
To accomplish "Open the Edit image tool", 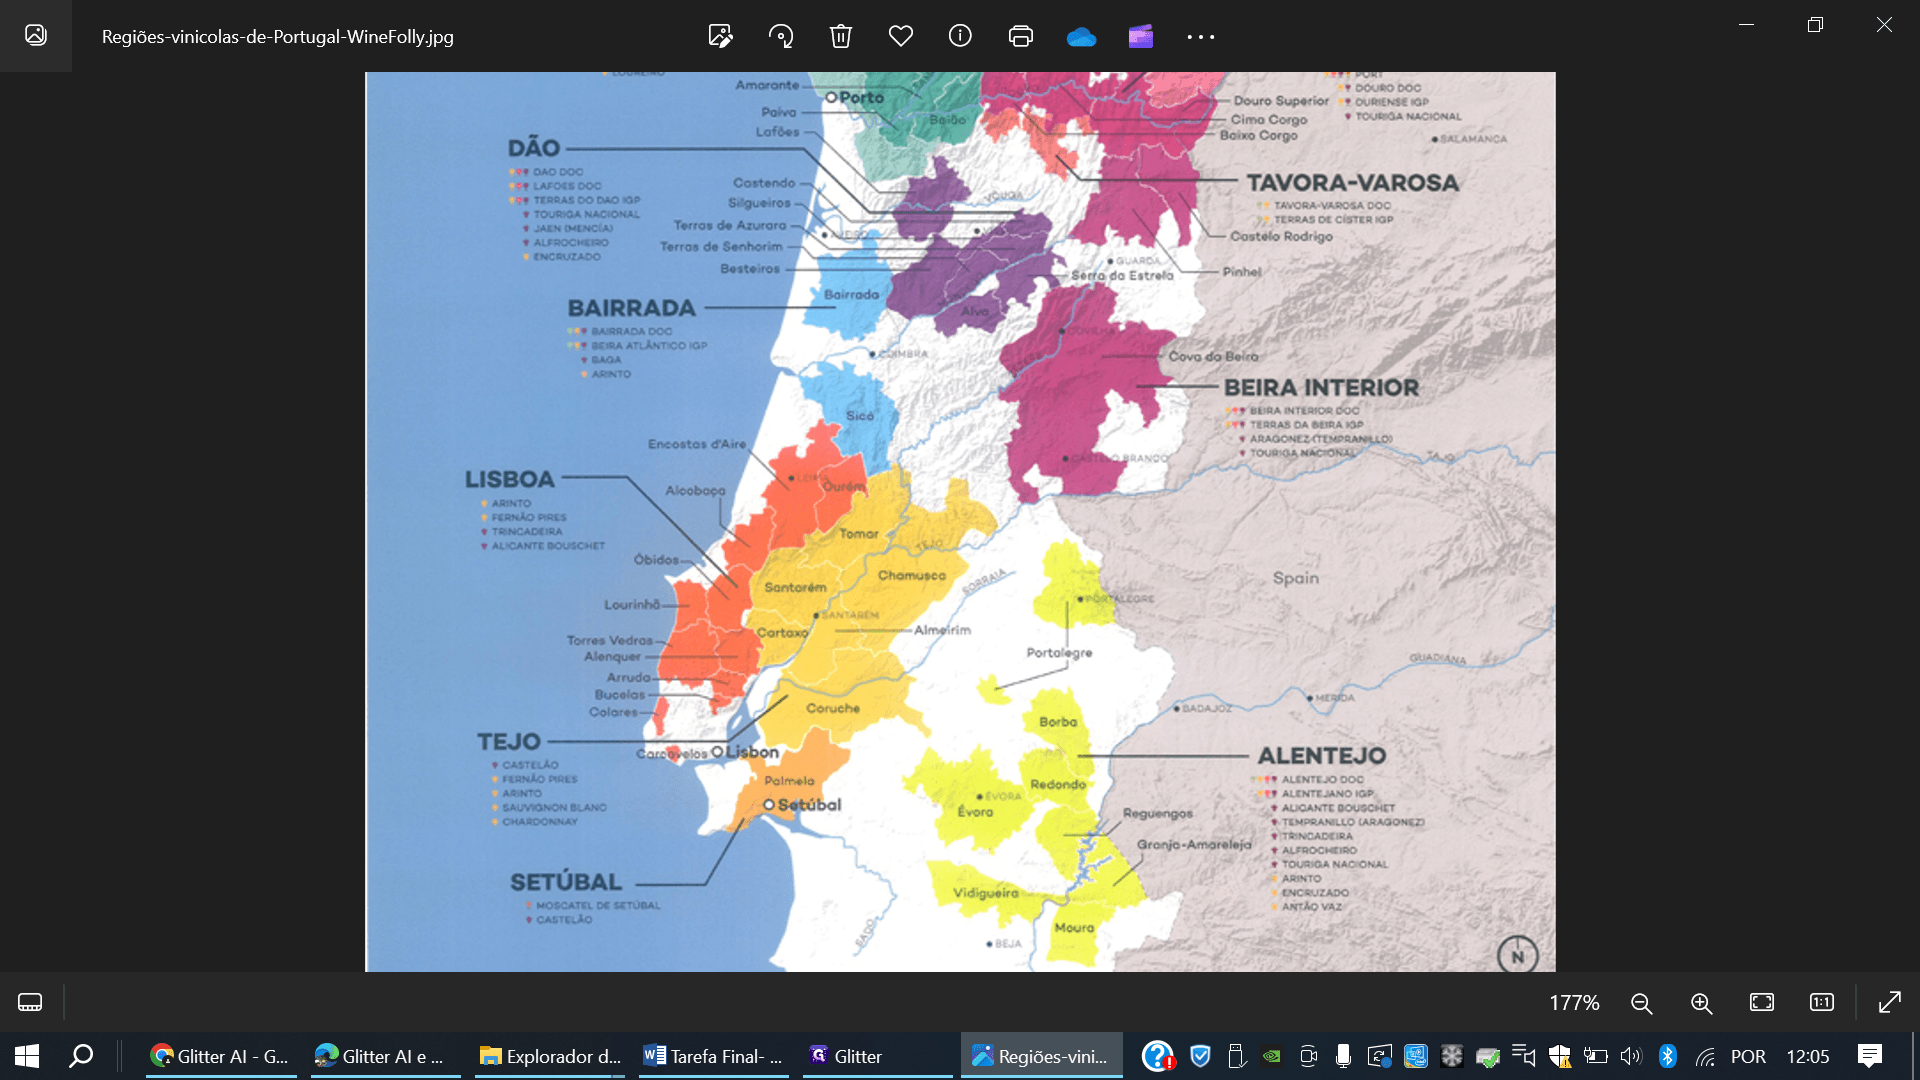I will tap(720, 37).
